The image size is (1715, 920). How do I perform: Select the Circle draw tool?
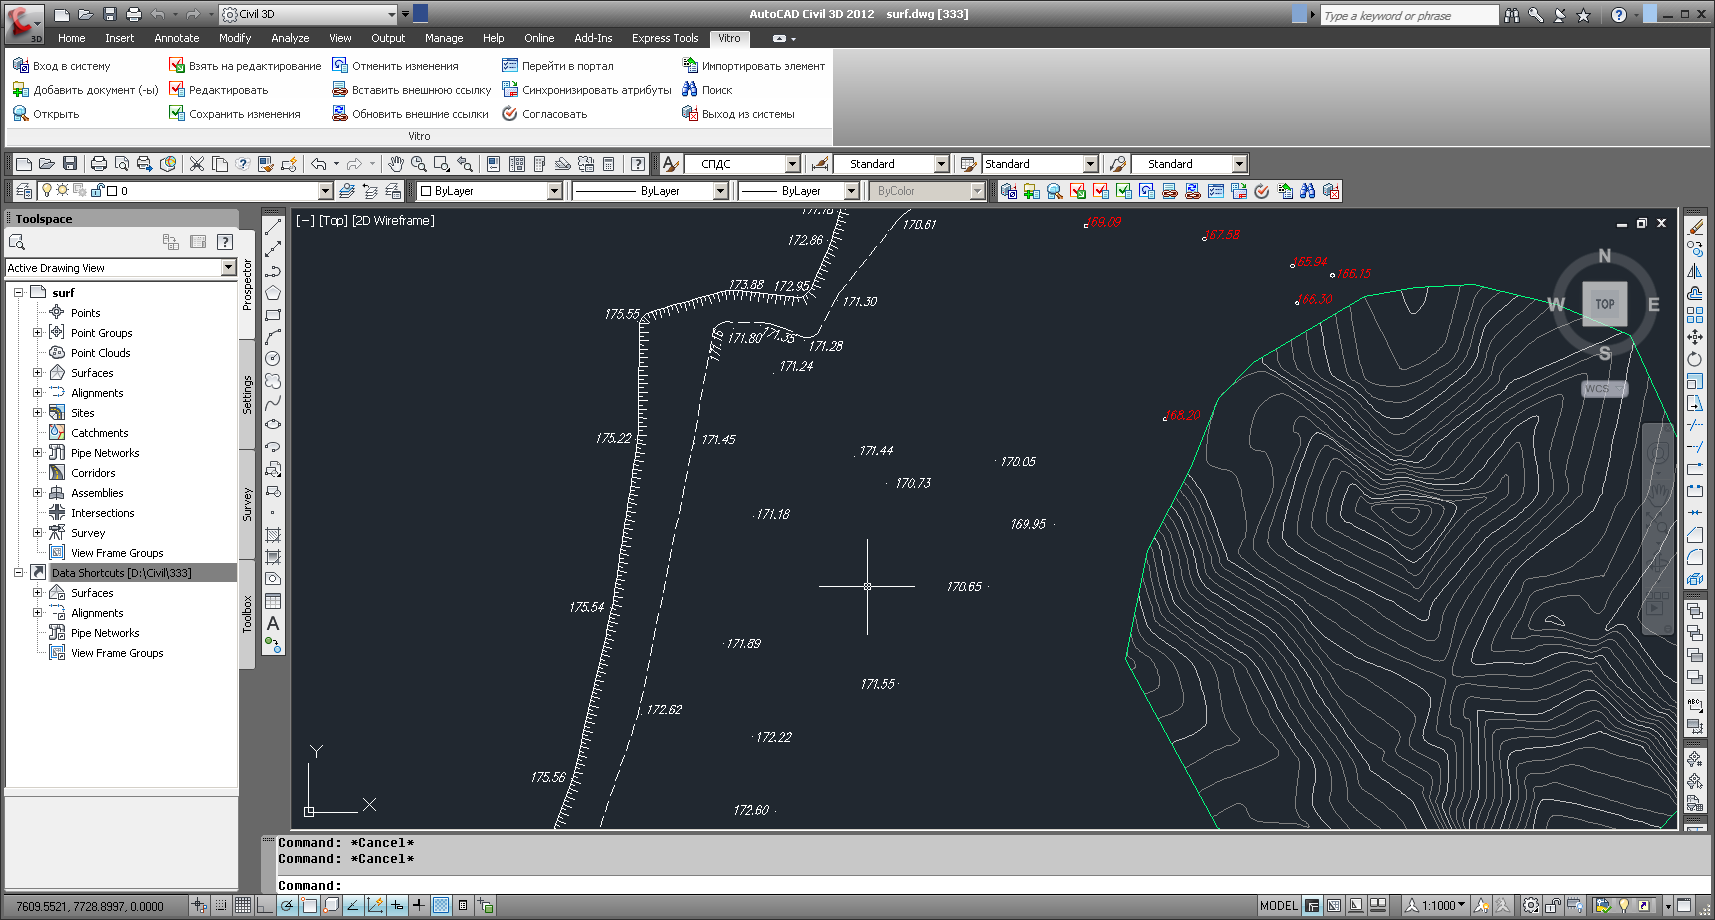[273, 359]
